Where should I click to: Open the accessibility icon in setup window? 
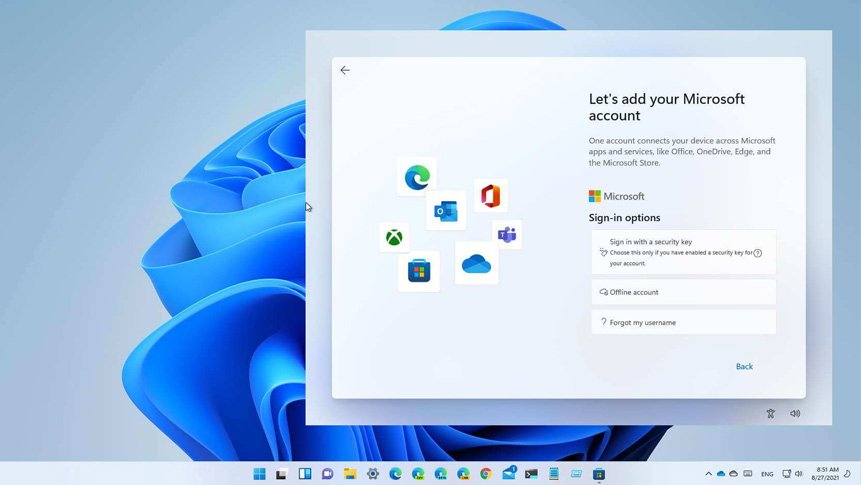coord(770,414)
